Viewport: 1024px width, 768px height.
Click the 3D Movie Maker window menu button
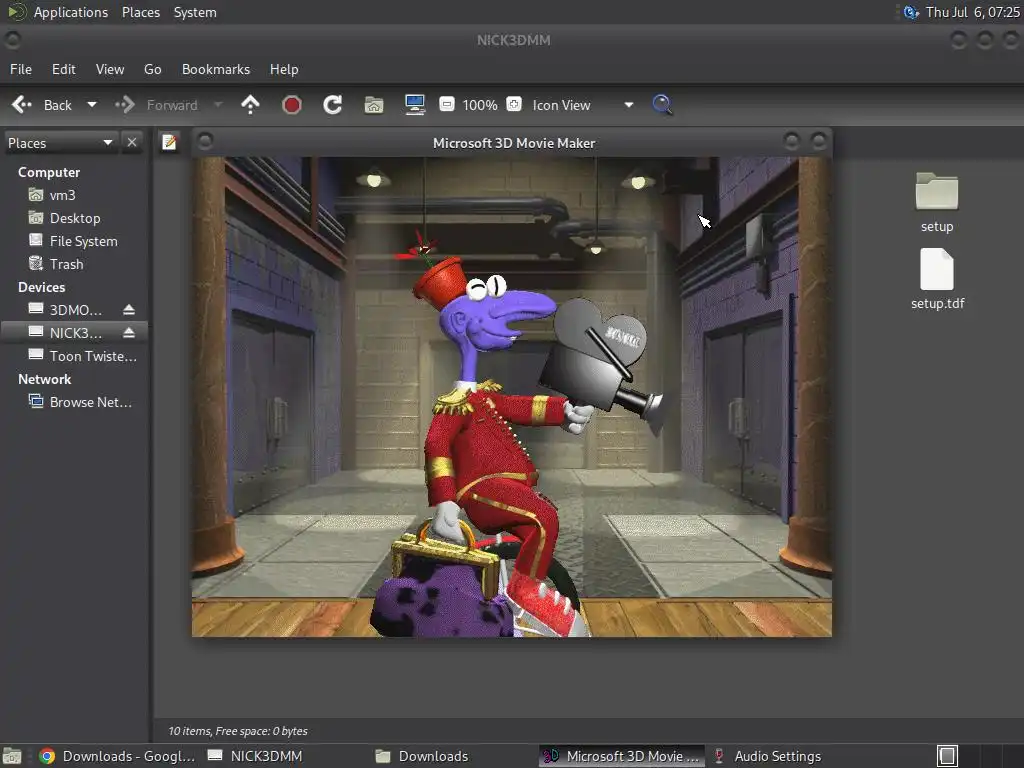(205, 141)
